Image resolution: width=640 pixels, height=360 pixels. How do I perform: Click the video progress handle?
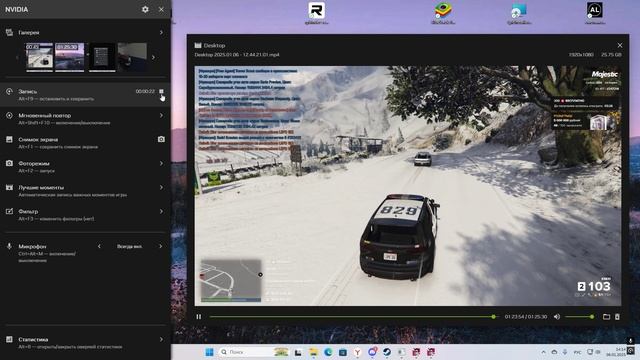[494, 317]
